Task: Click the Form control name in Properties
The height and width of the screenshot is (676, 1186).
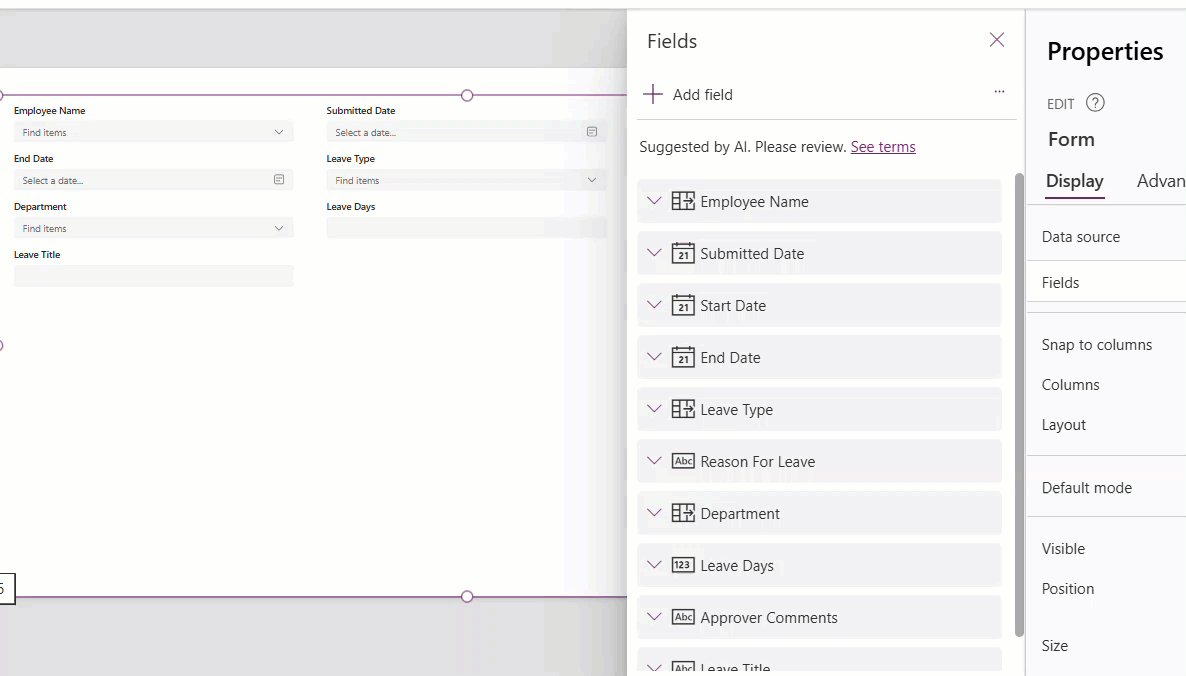Action: 1071,140
